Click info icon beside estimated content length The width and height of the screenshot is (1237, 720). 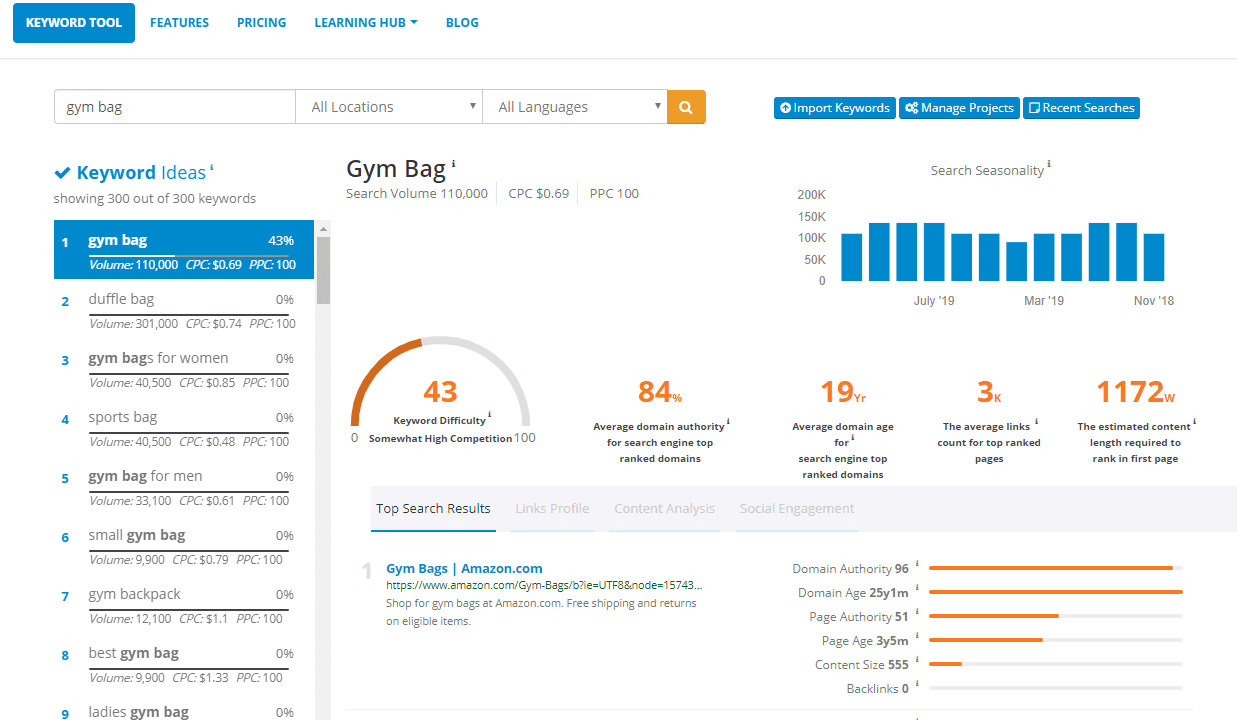point(1194,422)
